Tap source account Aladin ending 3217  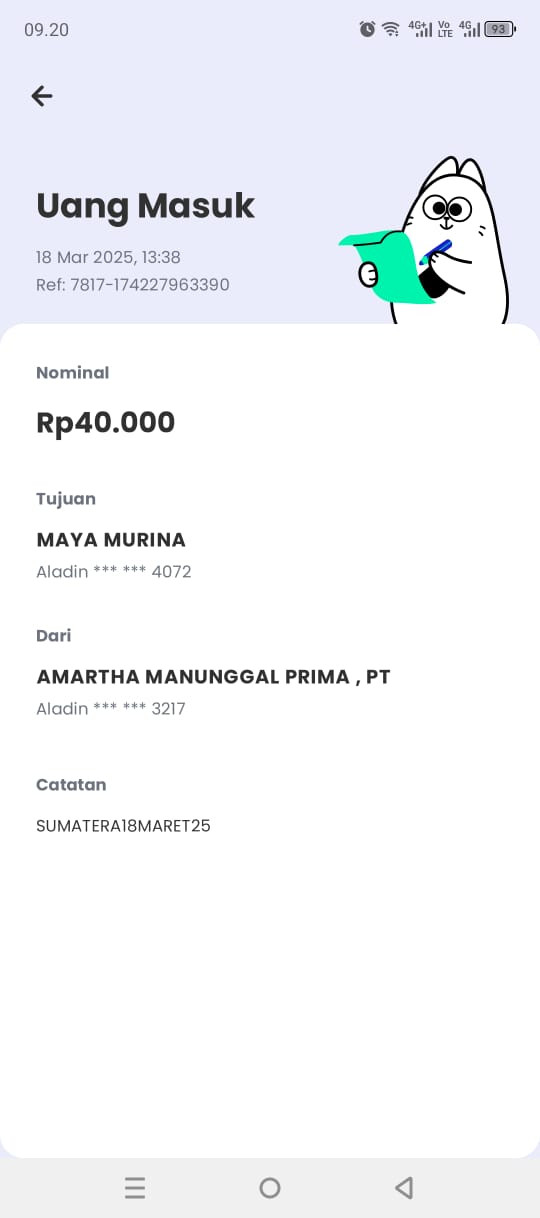pyautogui.click(x=111, y=709)
